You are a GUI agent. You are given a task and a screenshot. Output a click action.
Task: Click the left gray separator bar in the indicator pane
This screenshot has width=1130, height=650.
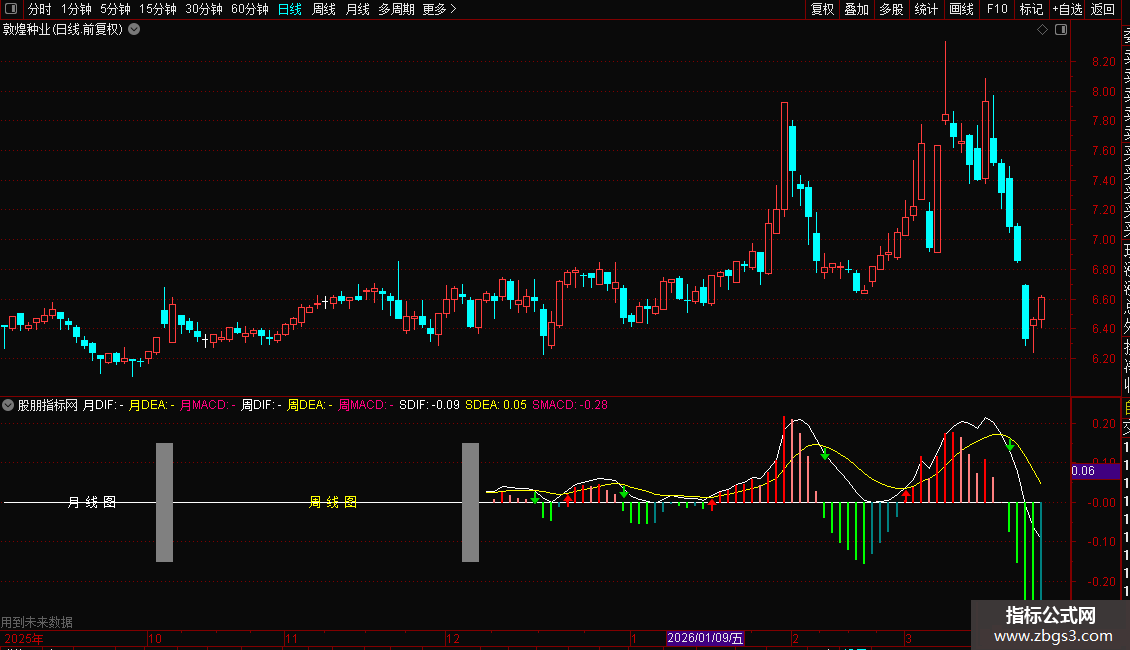[164, 502]
